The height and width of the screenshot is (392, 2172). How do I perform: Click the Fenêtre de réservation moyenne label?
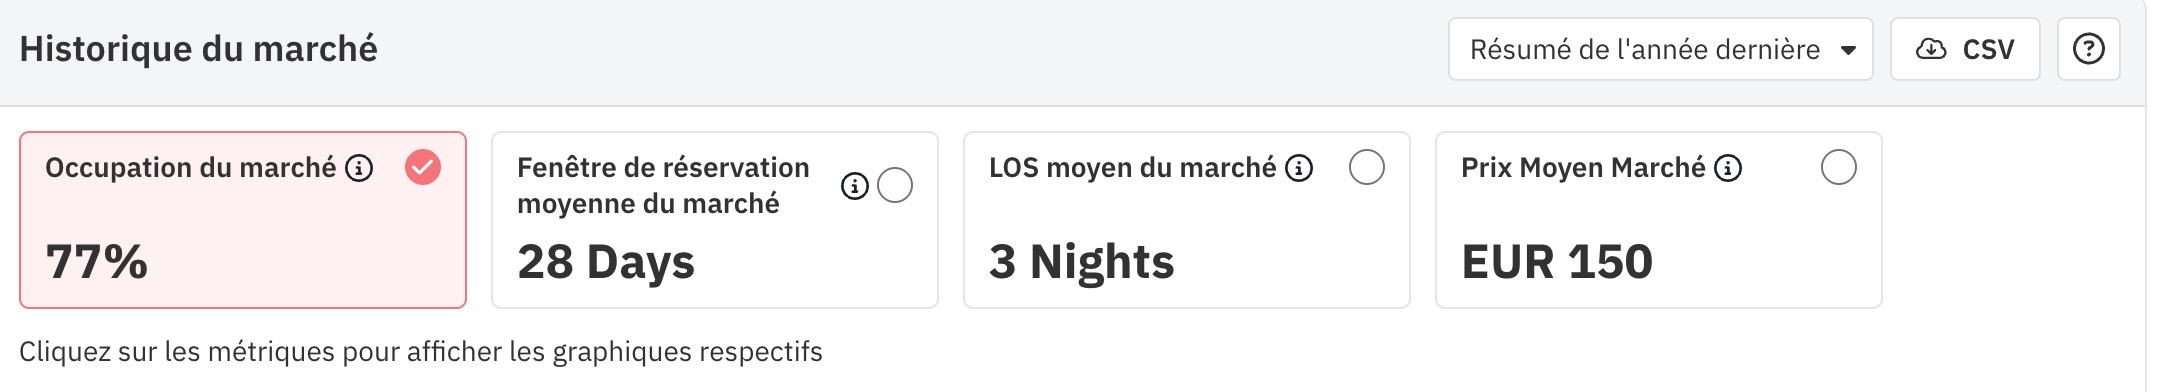tap(663, 185)
